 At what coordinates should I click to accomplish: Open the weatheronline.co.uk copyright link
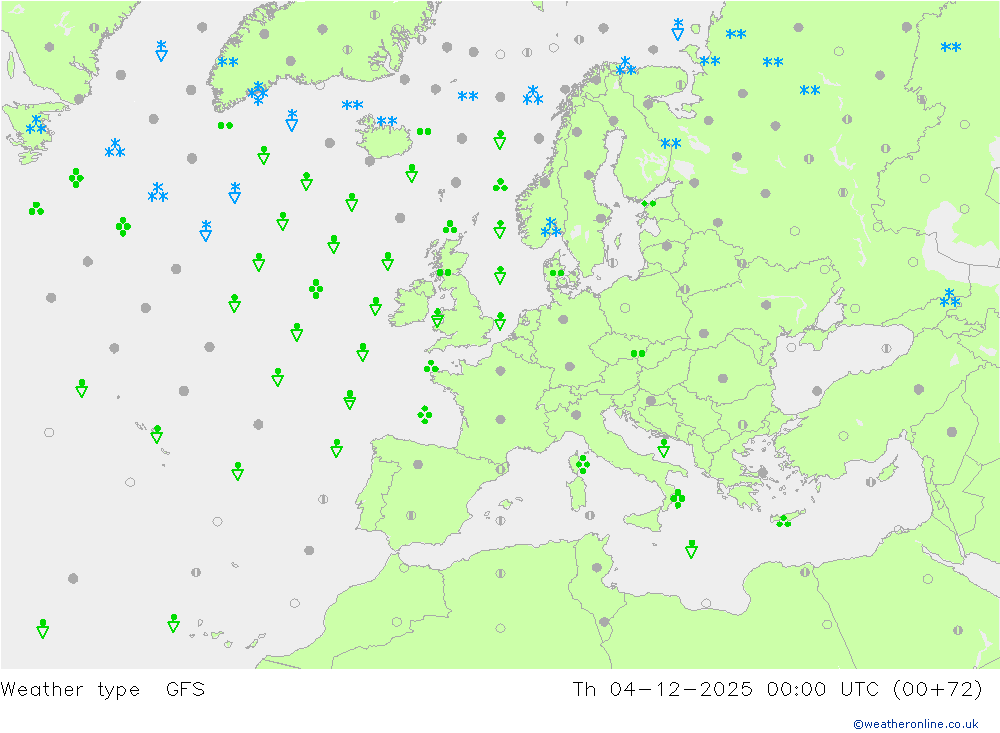916,723
